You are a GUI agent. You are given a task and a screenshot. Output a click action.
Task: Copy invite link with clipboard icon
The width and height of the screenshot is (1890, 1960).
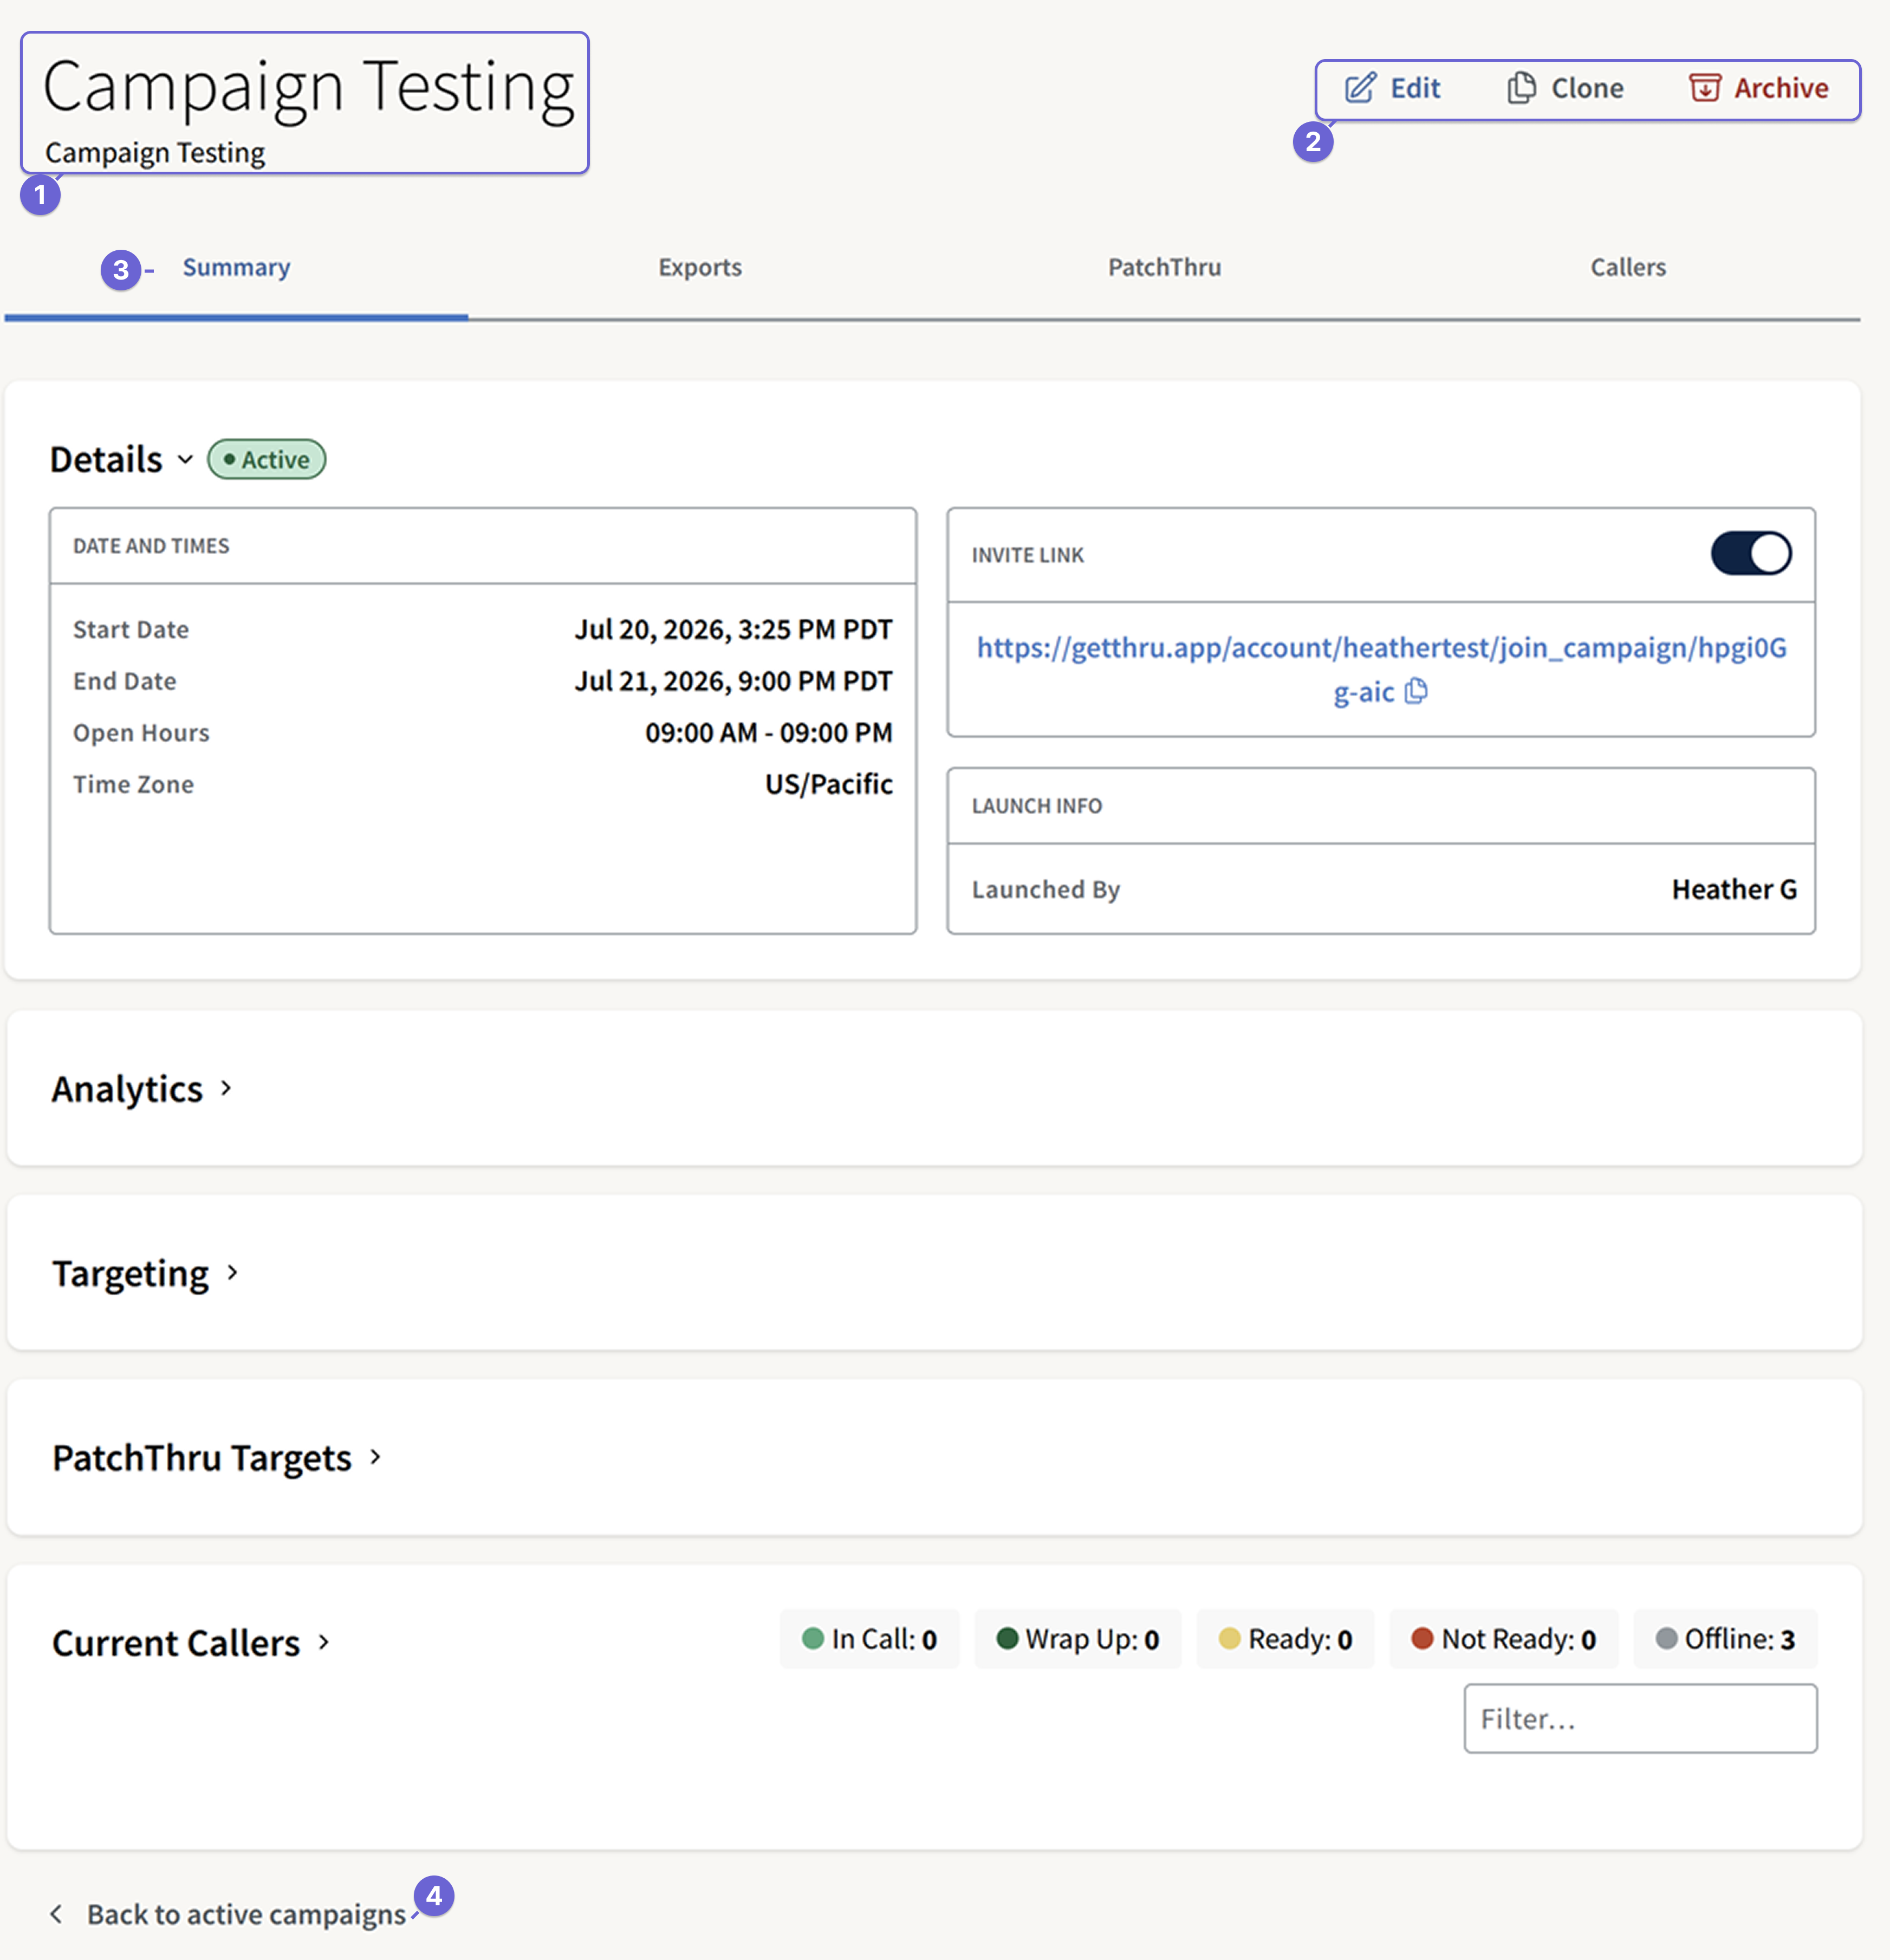coord(1416,691)
